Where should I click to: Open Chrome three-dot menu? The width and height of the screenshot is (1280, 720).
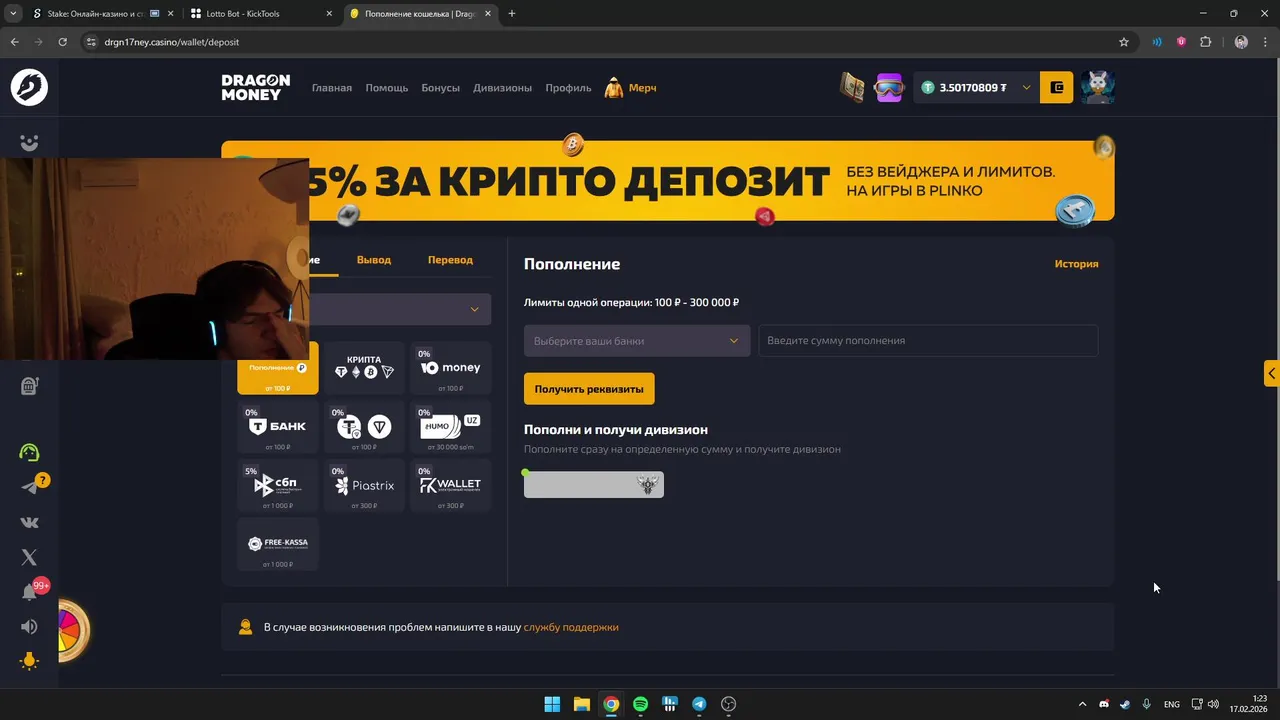point(1264,42)
